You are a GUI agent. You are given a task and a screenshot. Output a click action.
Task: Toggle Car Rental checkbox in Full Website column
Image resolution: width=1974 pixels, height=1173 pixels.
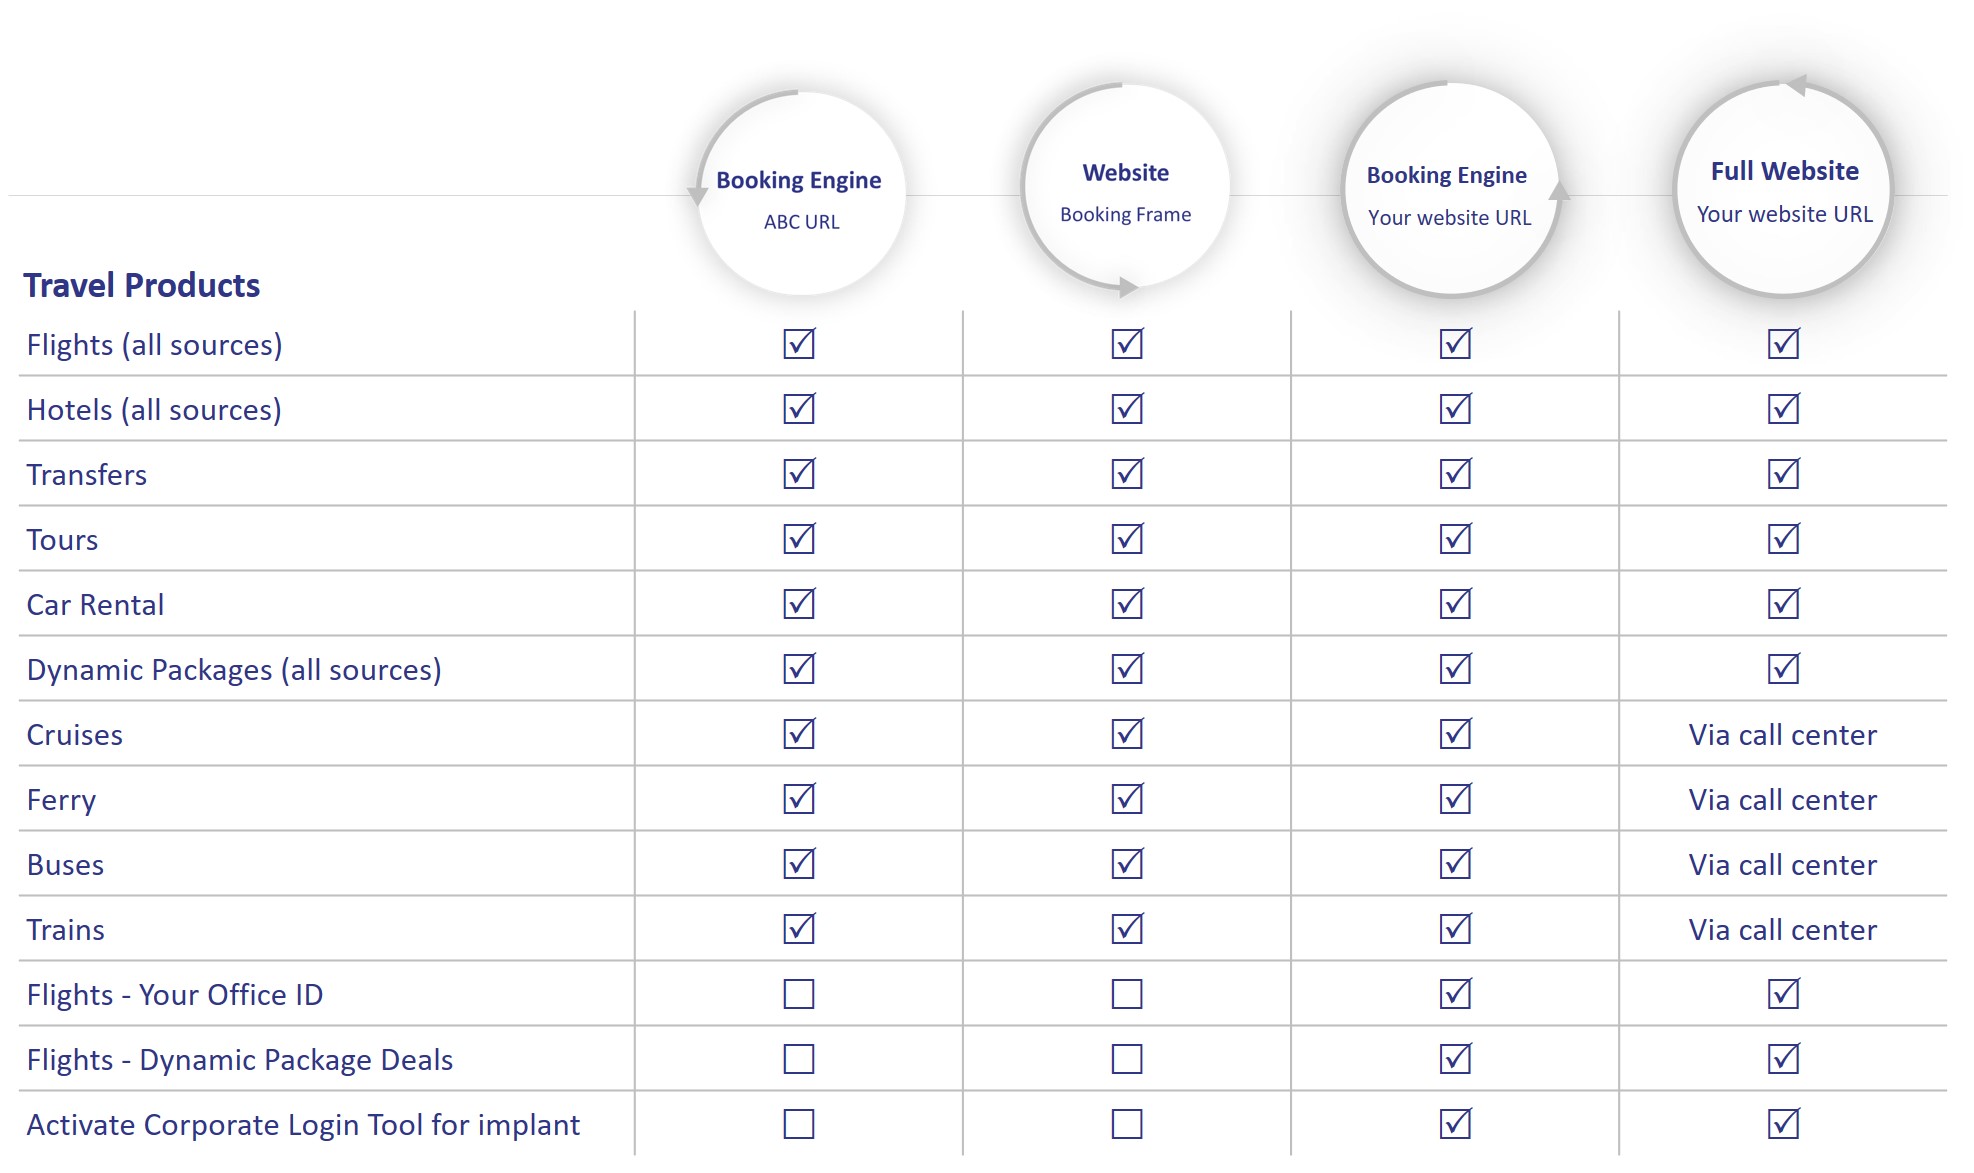[x=1783, y=604]
